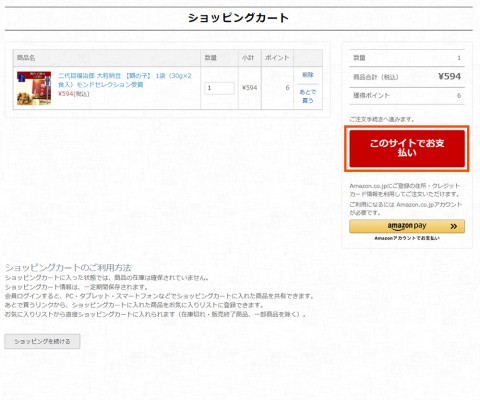
Task: Click the ショッピングを続ける button
Action: (x=42, y=341)
